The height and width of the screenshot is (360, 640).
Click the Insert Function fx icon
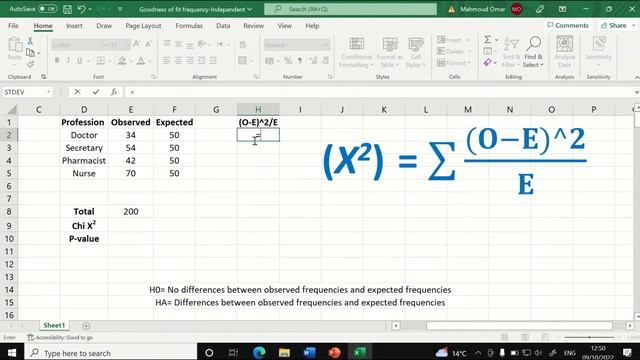(x=114, y=92)
